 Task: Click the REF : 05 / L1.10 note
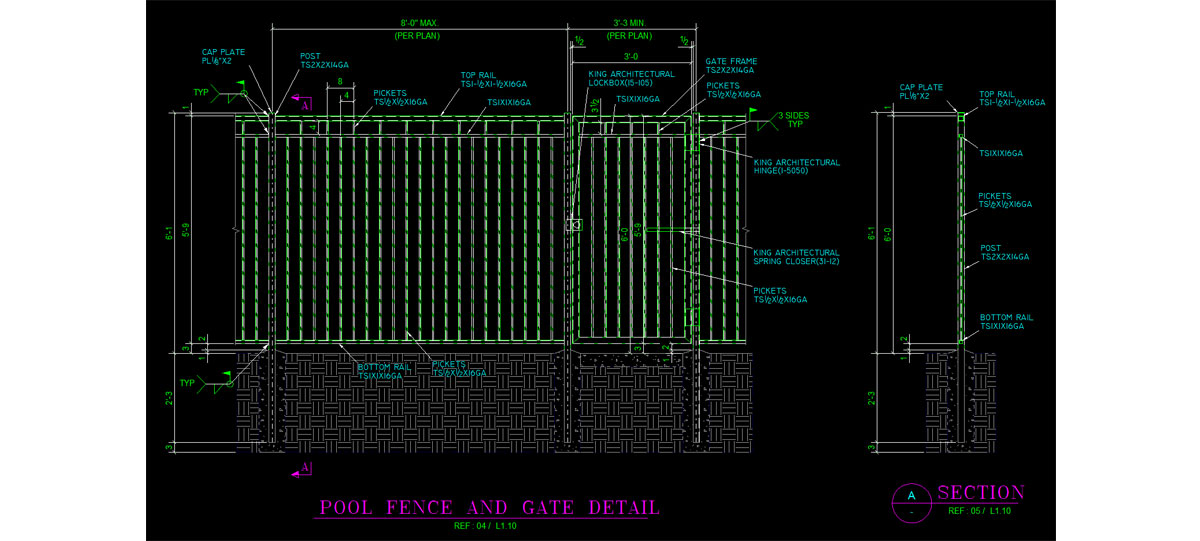pyautogui.click(x=981, y=511)
